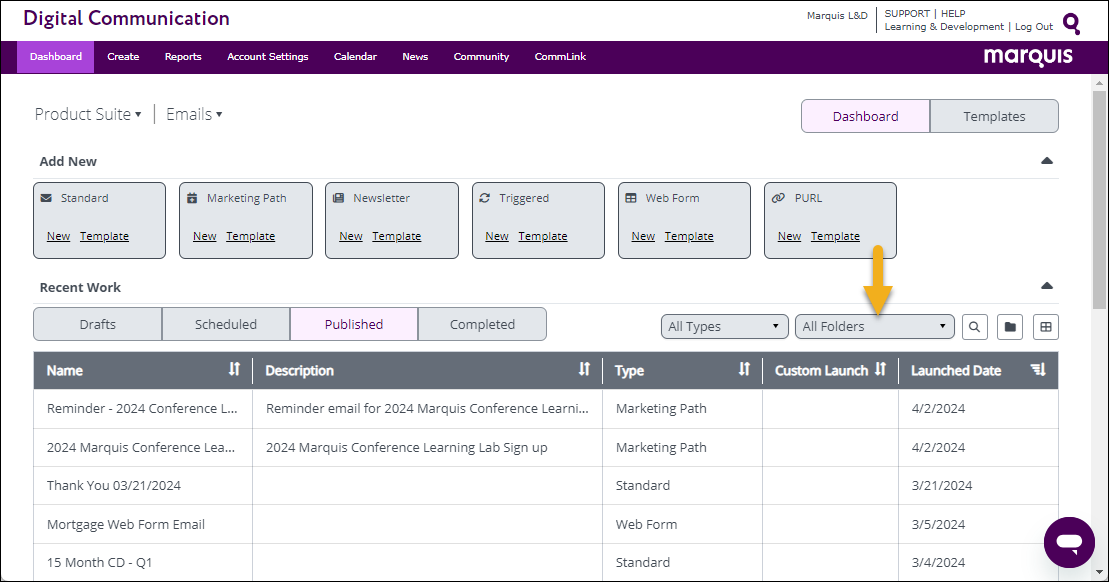The image size is (1109, 582).
Task: Sort by Type column arrows
Action: click(x=744, y=369)
